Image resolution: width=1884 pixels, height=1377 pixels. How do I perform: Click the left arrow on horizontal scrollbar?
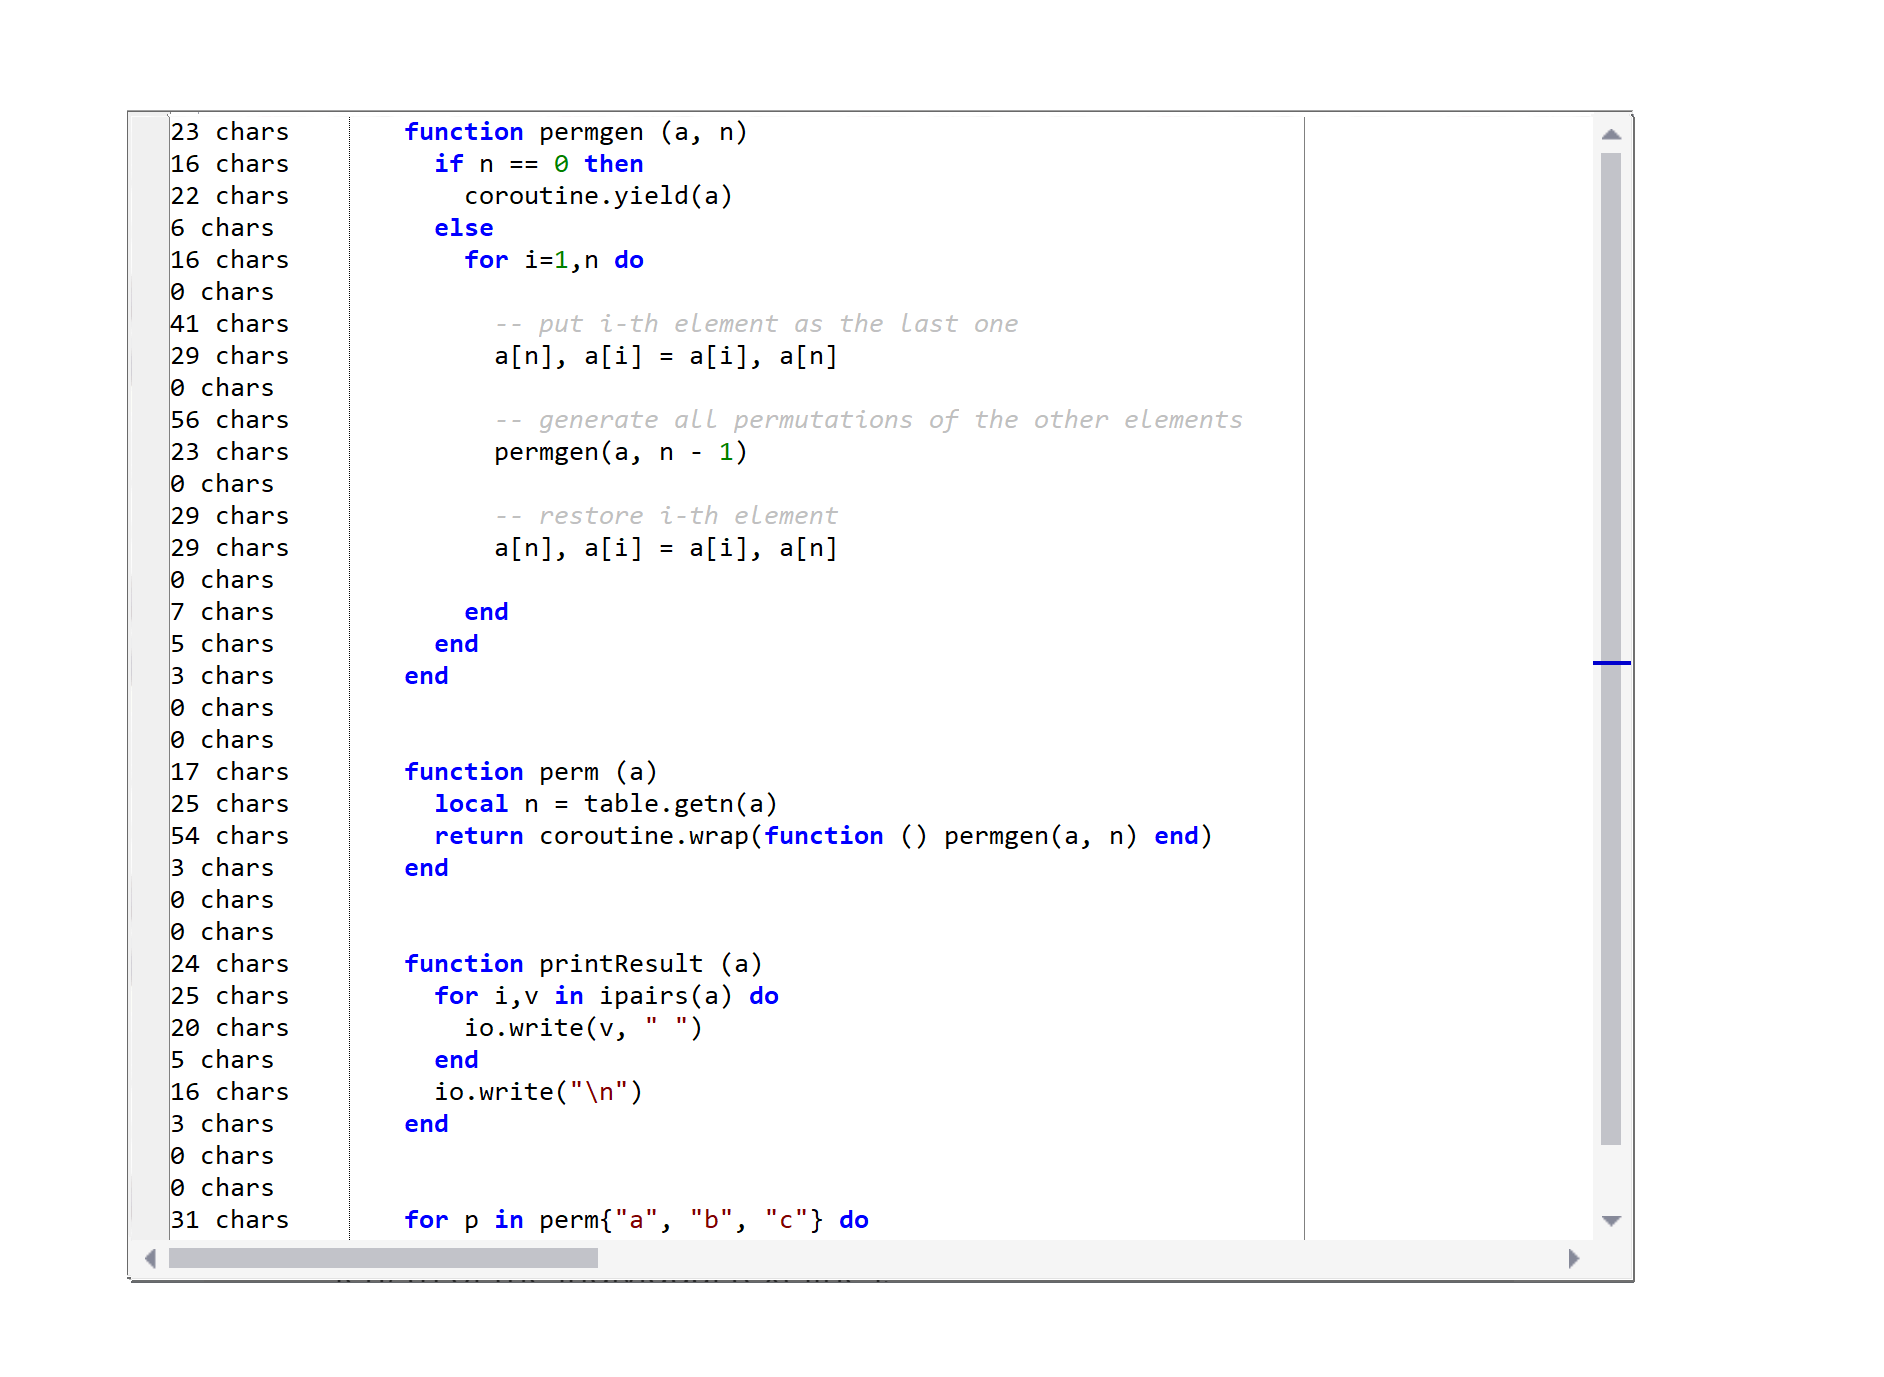click(x=150, y=1260)
